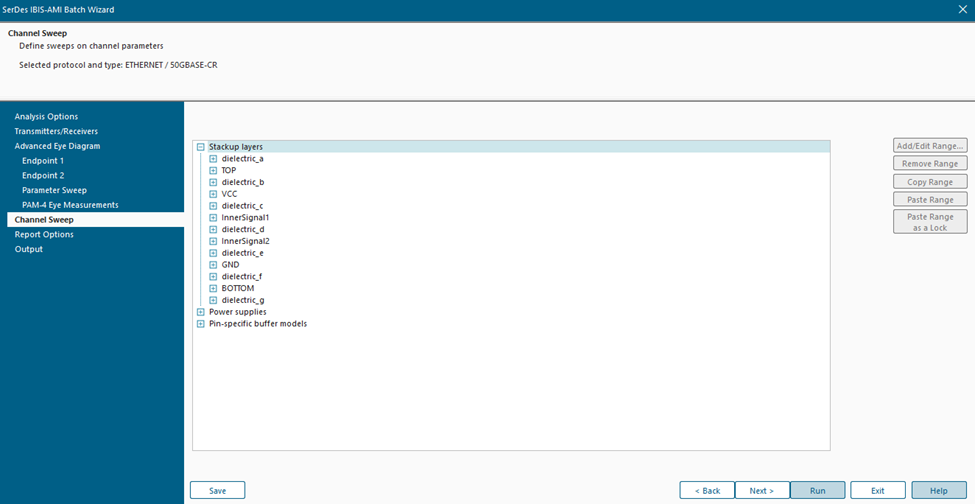Click the Paste Range button

point(930,200)
